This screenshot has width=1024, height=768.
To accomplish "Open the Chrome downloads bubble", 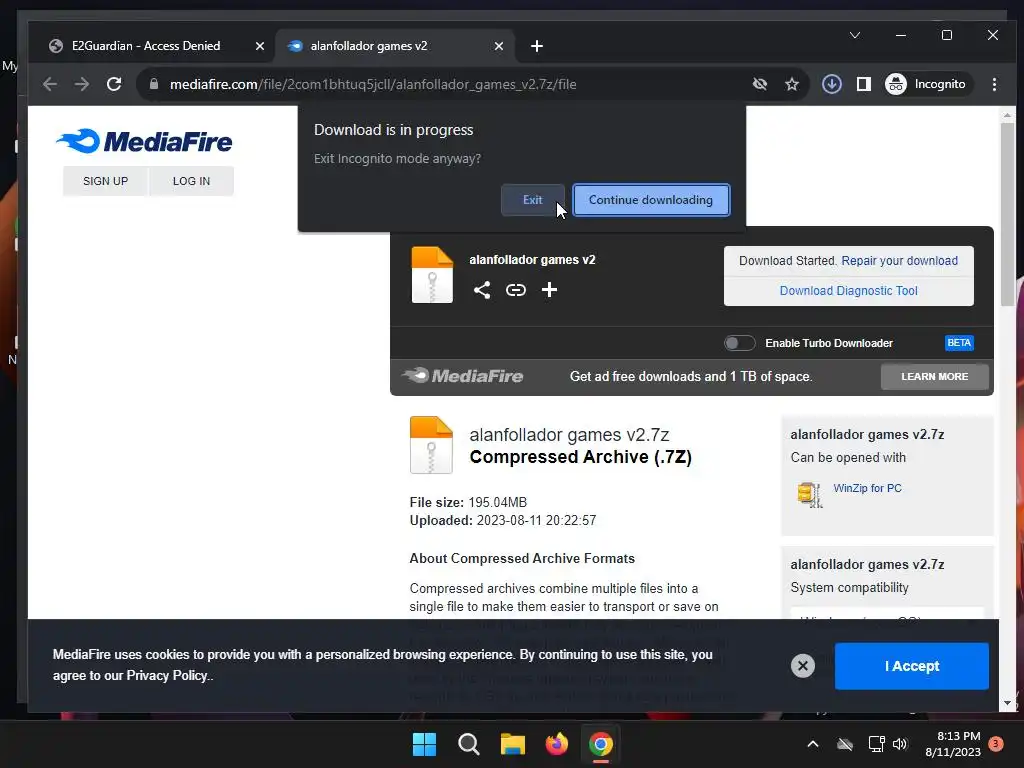I will pyautogui.click(x=831, y=84).
